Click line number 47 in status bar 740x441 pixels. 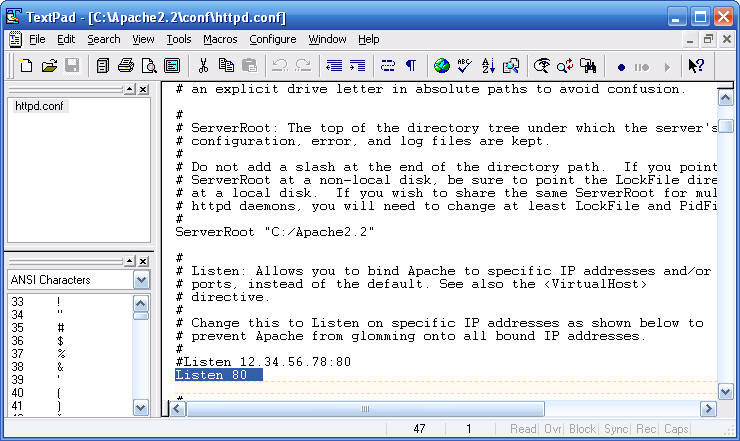coord(419,428)
